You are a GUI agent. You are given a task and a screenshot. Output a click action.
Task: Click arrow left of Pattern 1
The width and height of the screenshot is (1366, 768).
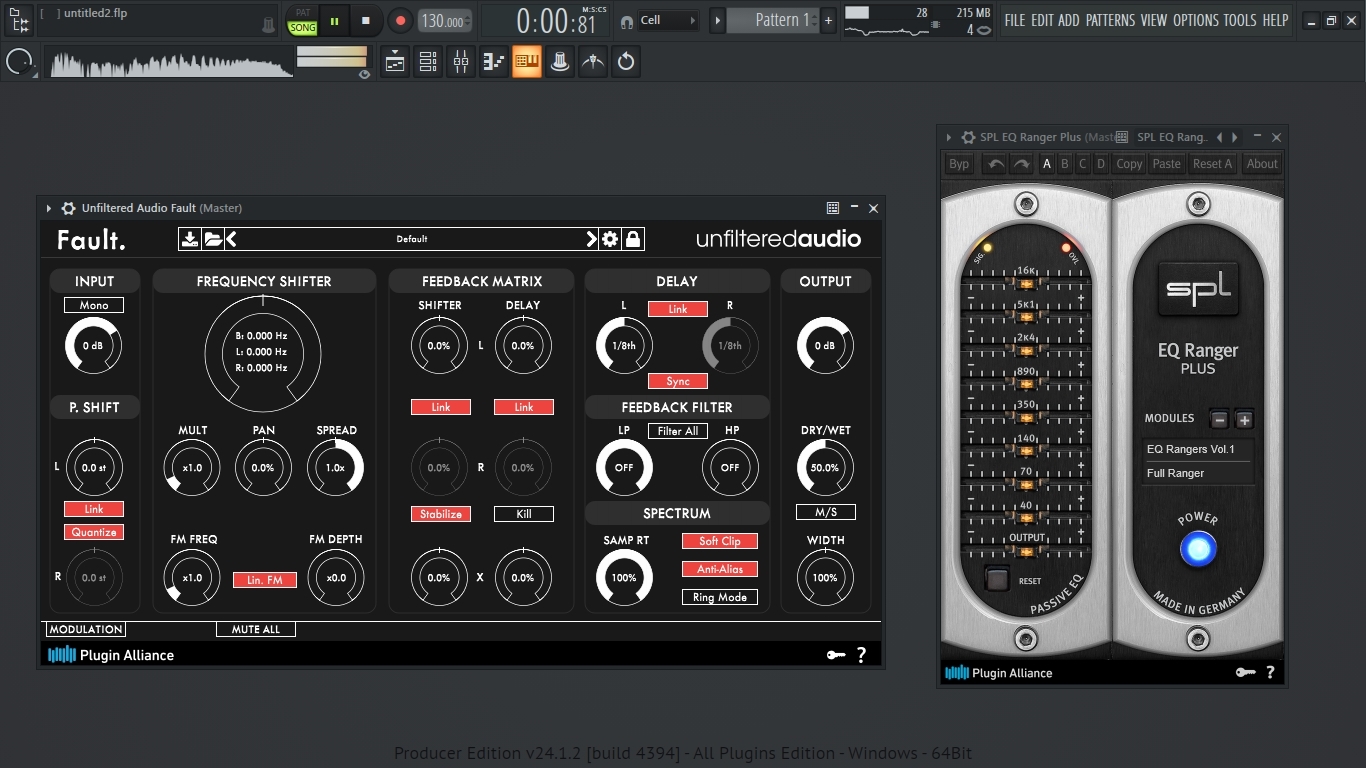tap(717, 20)
